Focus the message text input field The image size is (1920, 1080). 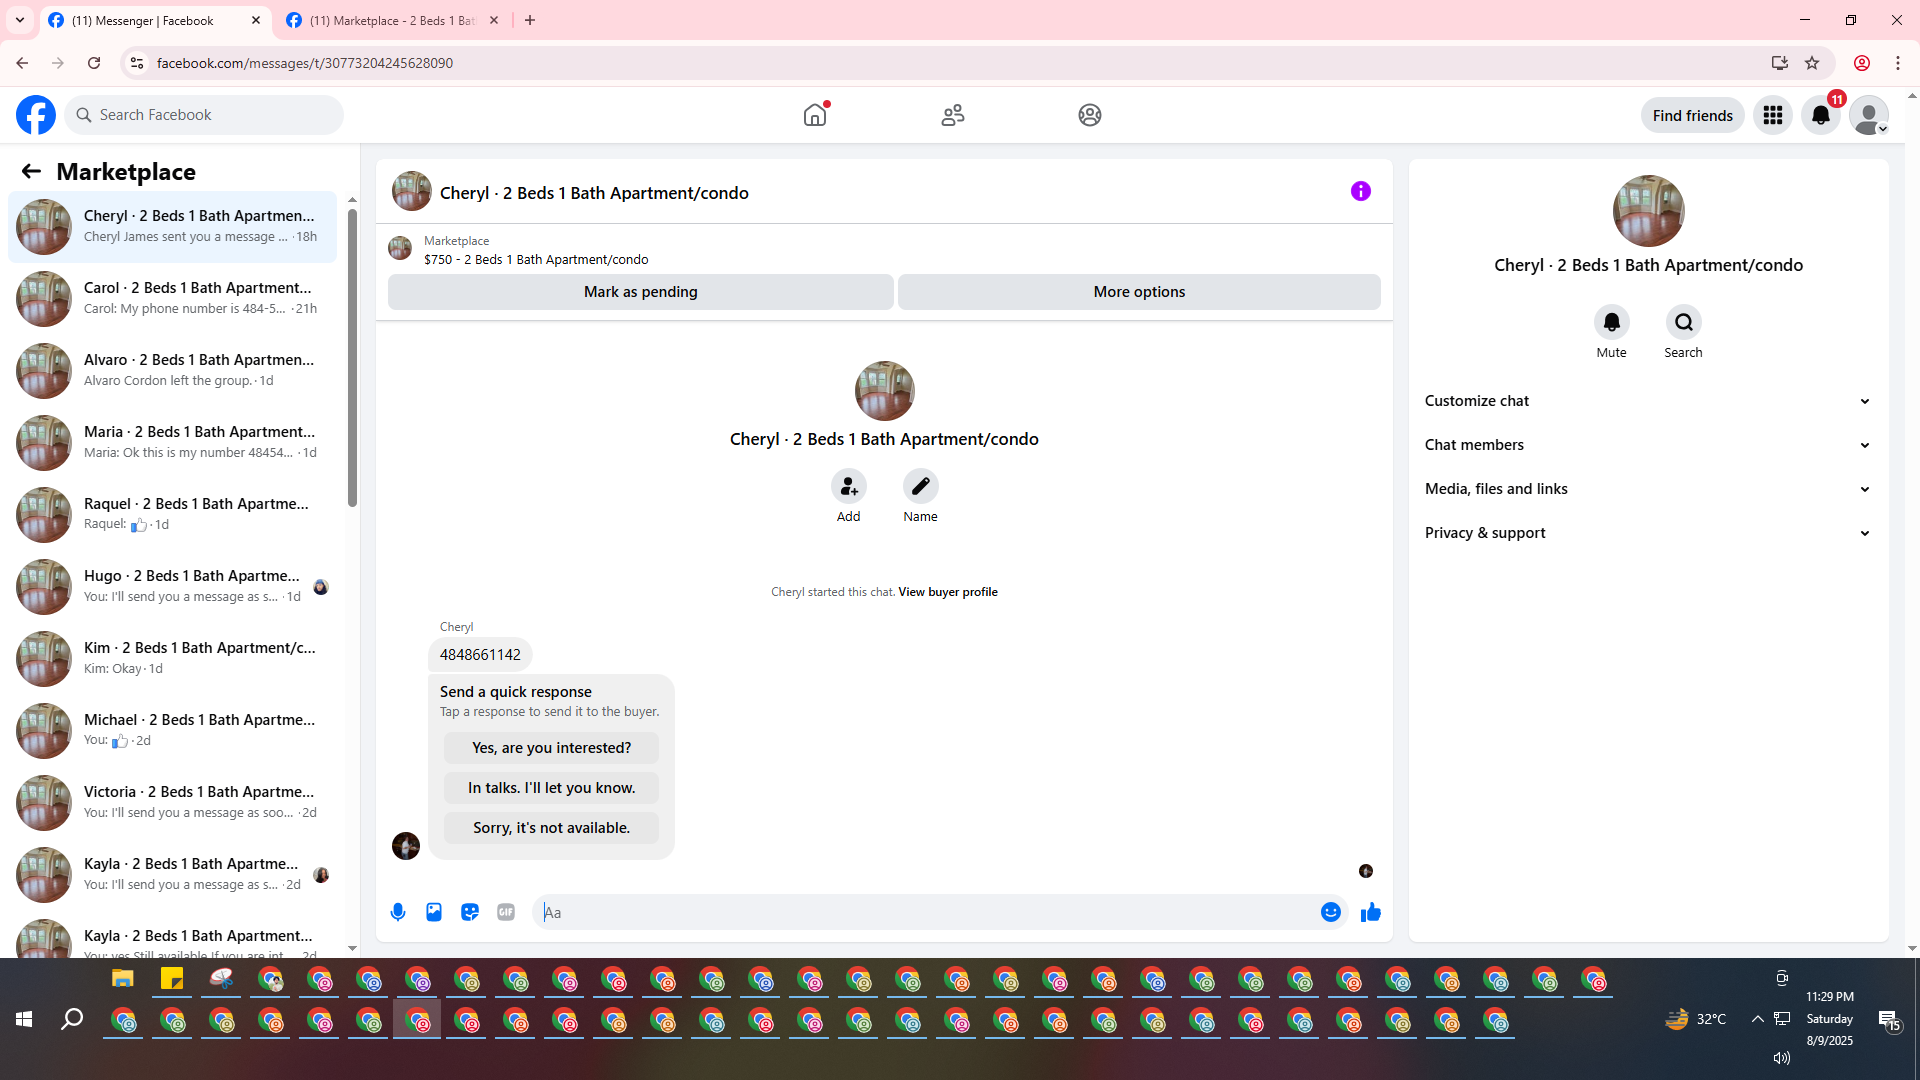pyautogui.click(x=930, y=912)
